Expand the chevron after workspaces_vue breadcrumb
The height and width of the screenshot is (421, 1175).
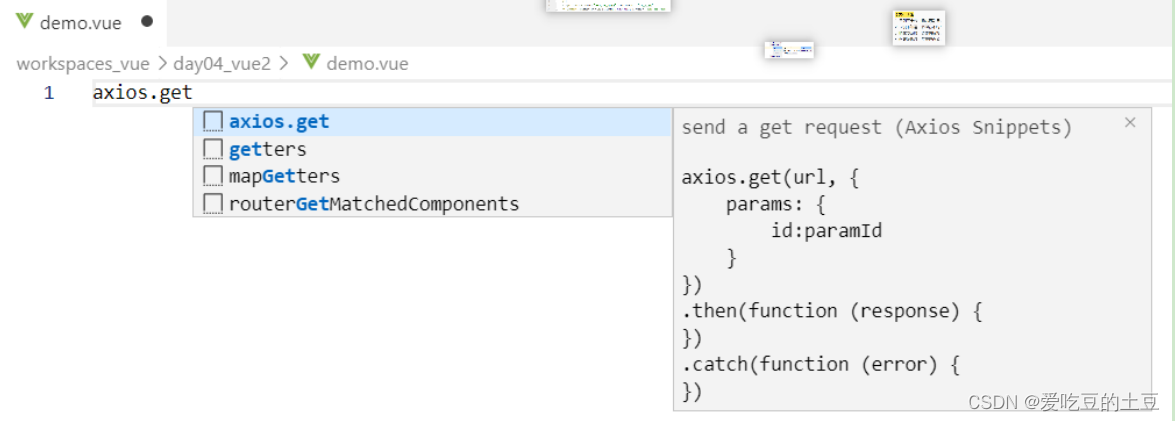tap(161, 64)
